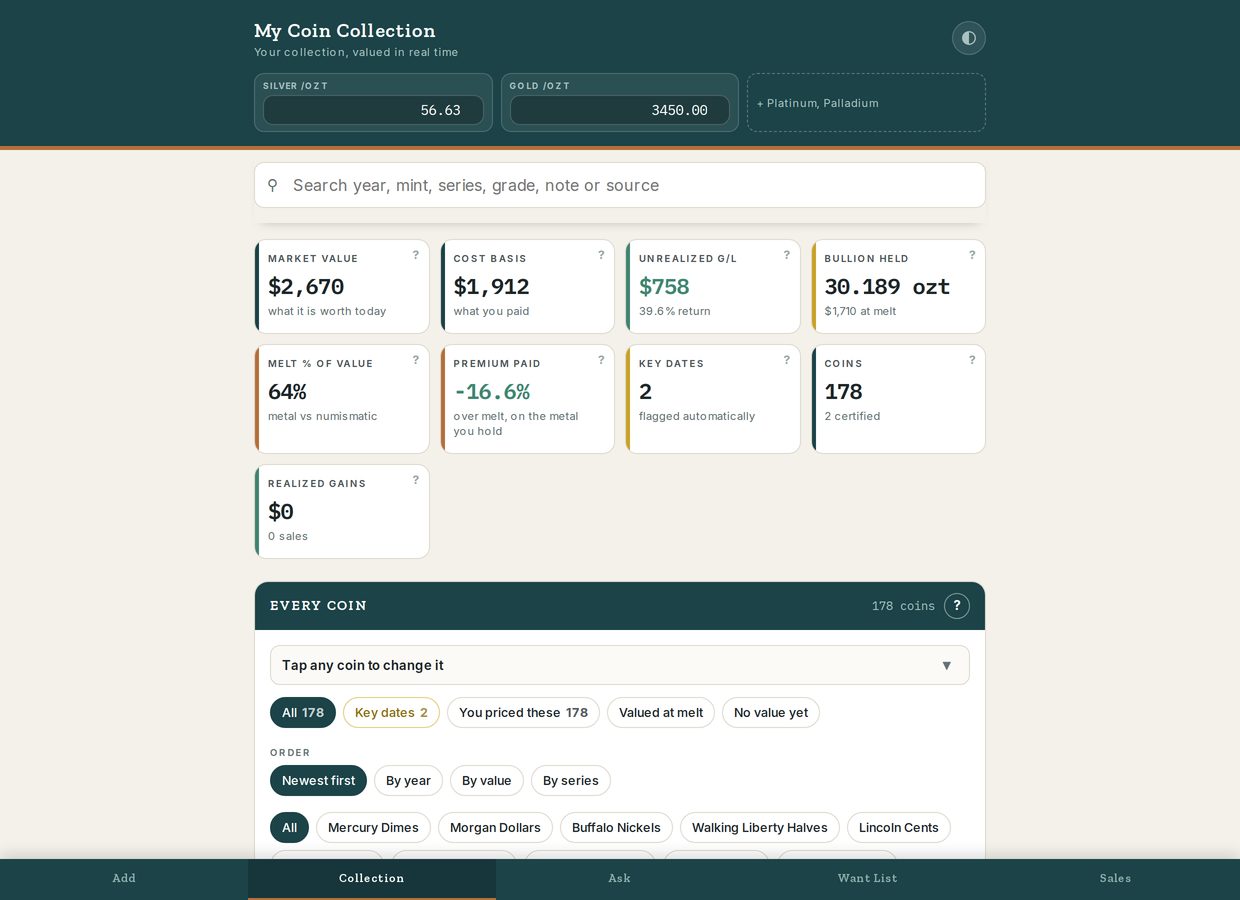This screenshot has height=900, width=1240.
Task: Filter coins with No value yet
Action: (x=771, y=713)
